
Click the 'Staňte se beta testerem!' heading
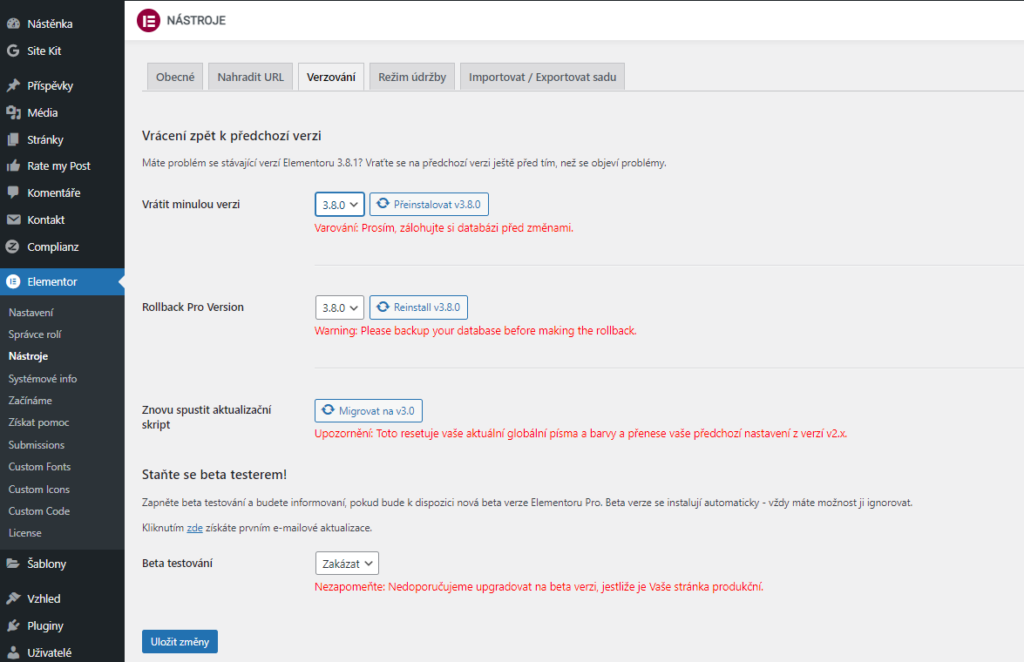(214, 475)
